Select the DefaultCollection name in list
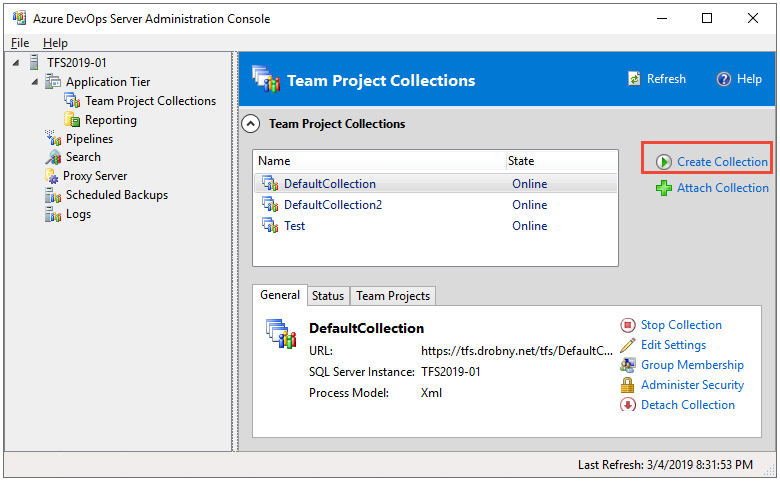Screen dimensions: 780x481 tap(330, 184)
